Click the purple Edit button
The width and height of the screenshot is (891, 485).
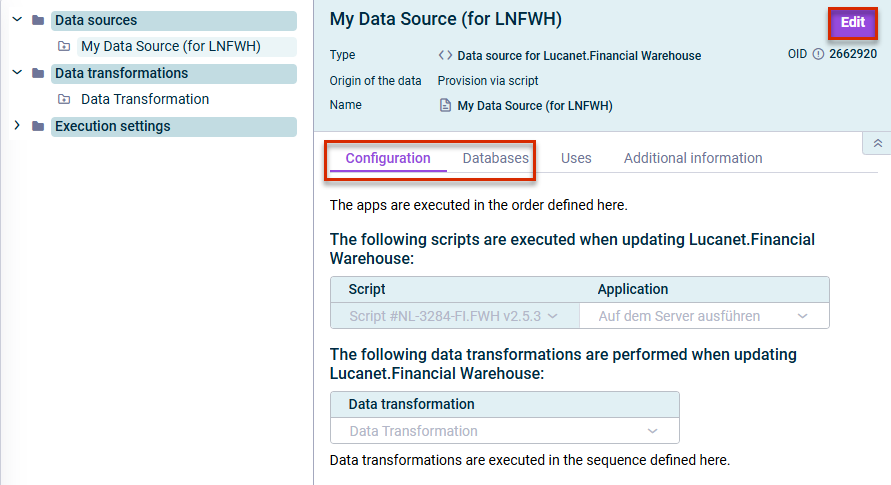852,23
